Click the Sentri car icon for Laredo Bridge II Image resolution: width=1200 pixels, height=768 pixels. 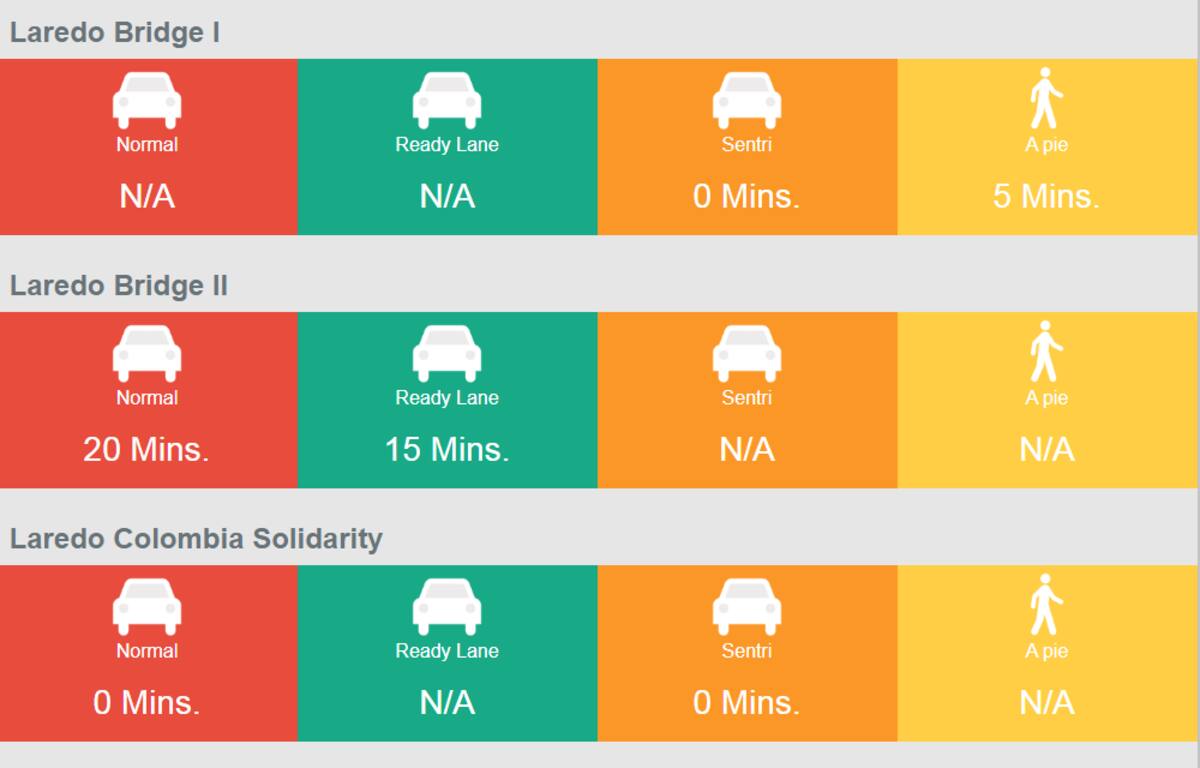coord(747,353)
